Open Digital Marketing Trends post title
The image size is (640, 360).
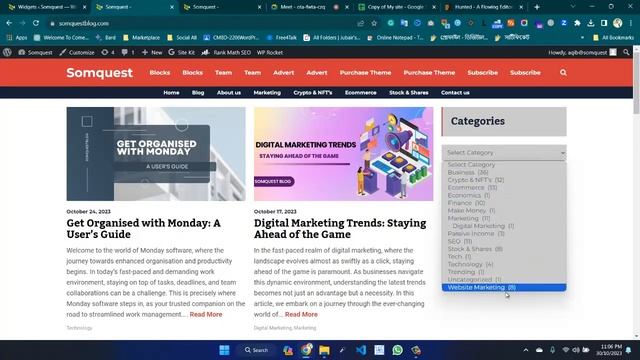click(340, 229)
